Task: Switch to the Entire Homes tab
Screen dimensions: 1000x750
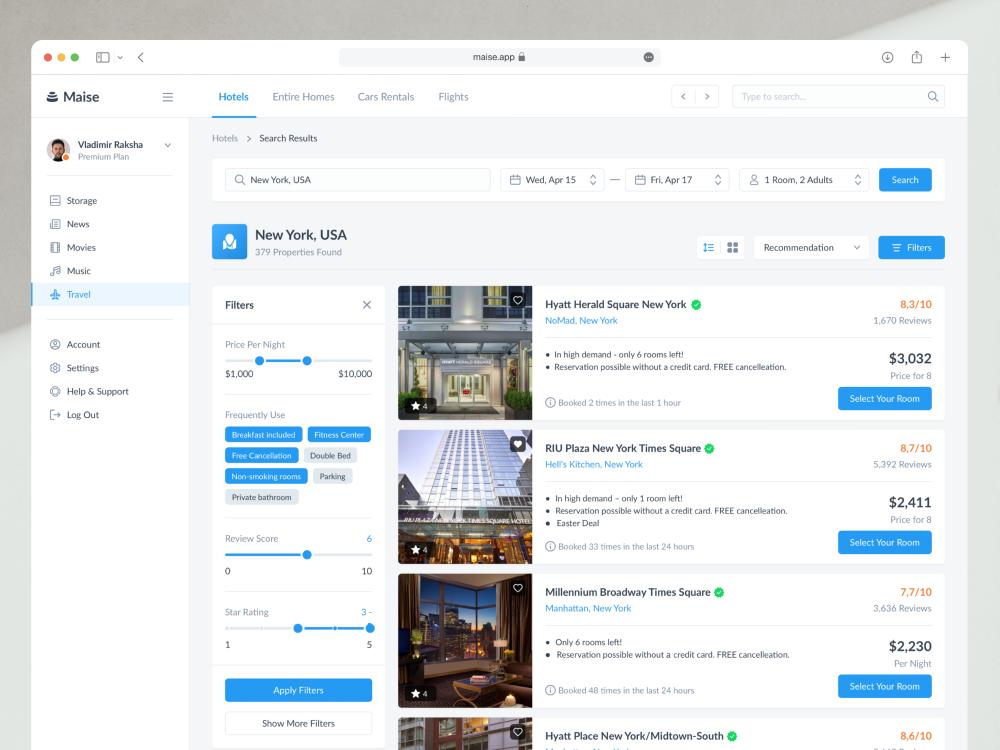Action: pyautogui.click(x=303, y=97)
